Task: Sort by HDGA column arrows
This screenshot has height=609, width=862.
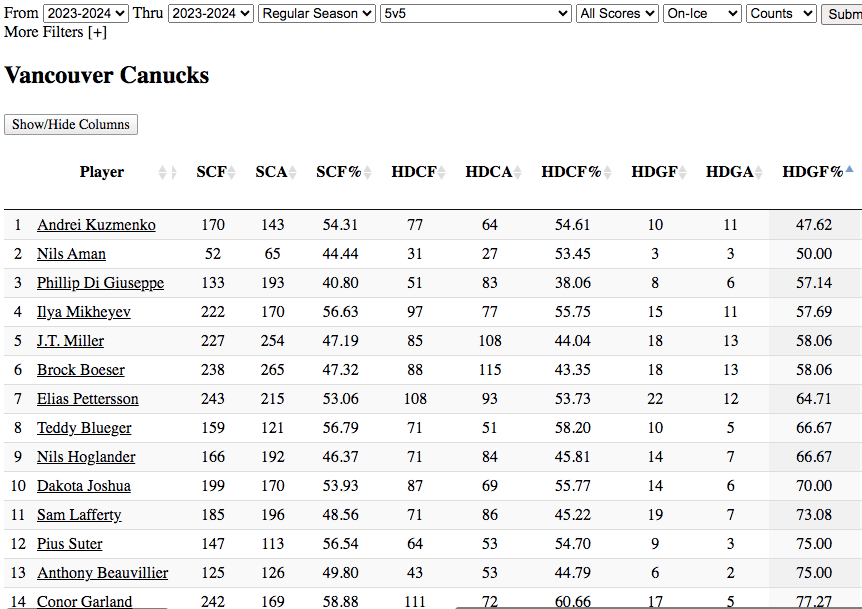Action: click(x=758, y=173)
